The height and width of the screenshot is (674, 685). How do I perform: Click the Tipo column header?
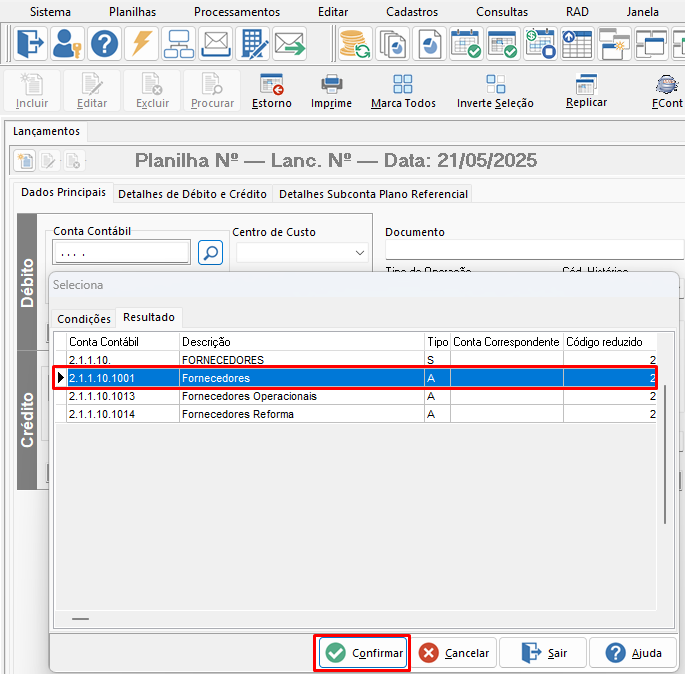coord(437,342)
